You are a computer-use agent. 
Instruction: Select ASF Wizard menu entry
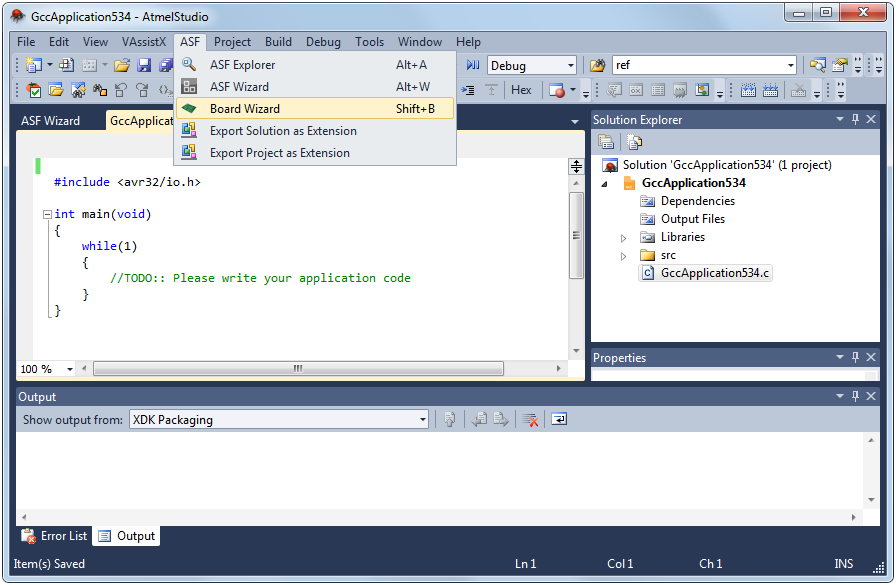[315, 87]
